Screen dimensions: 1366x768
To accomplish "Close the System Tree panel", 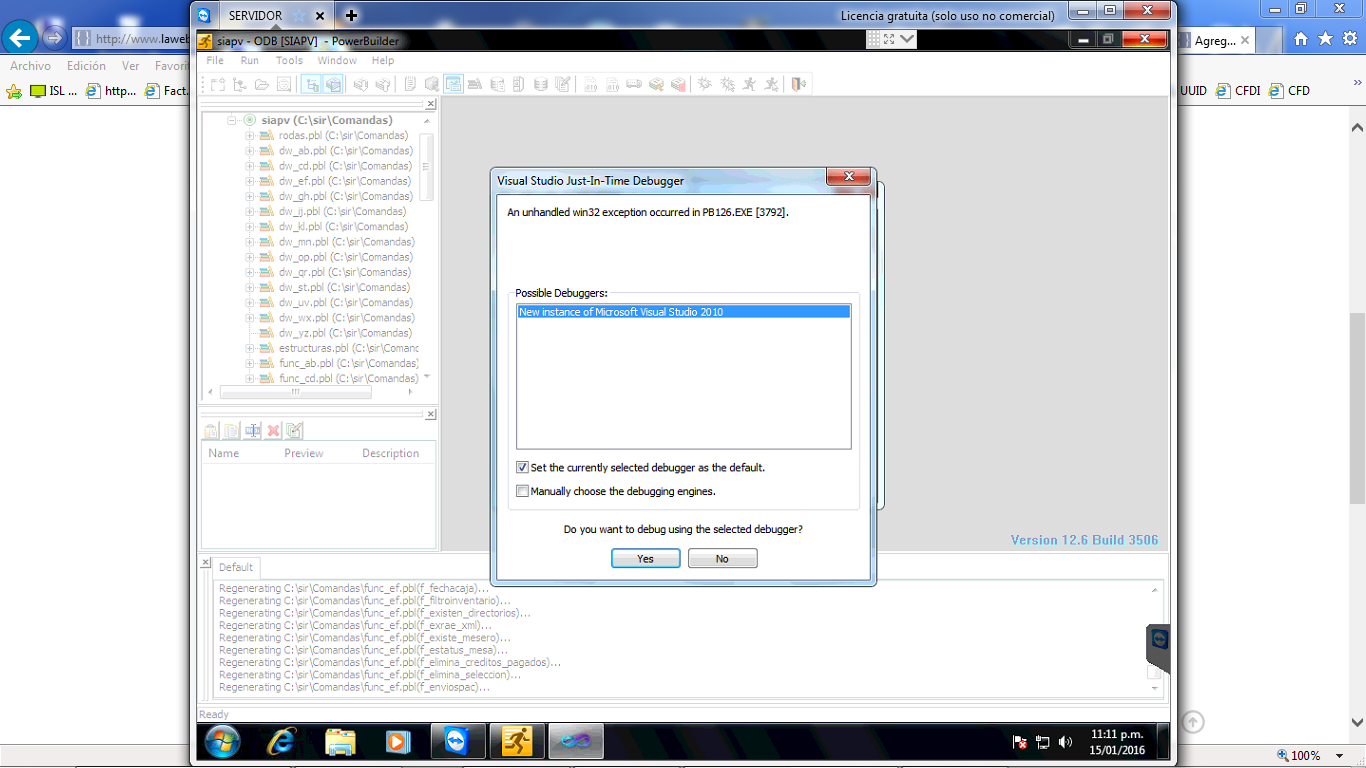I will (431, 104).
